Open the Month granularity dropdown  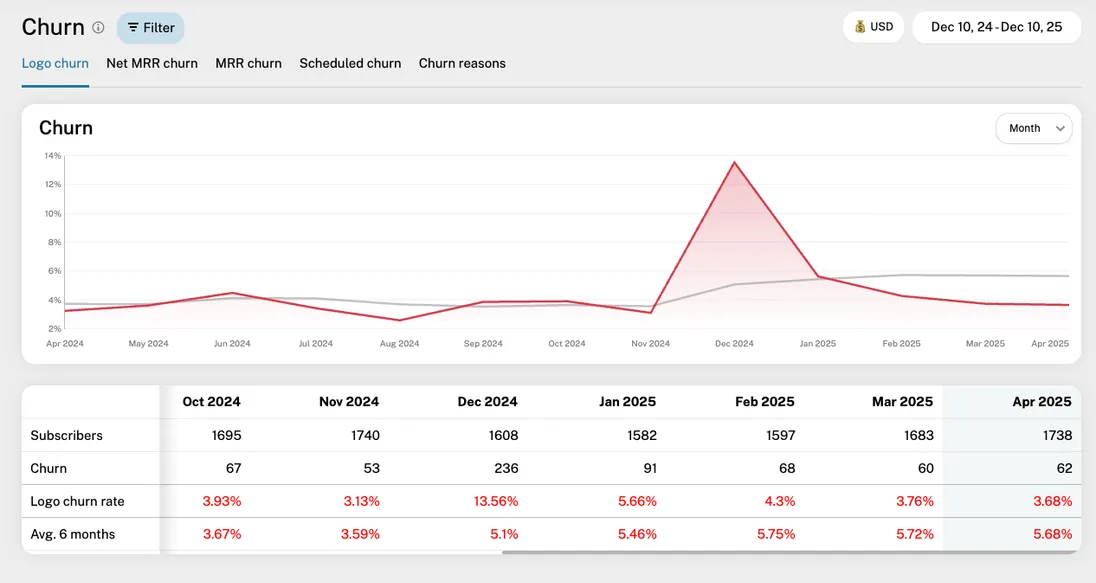[x=1034, y=128]
